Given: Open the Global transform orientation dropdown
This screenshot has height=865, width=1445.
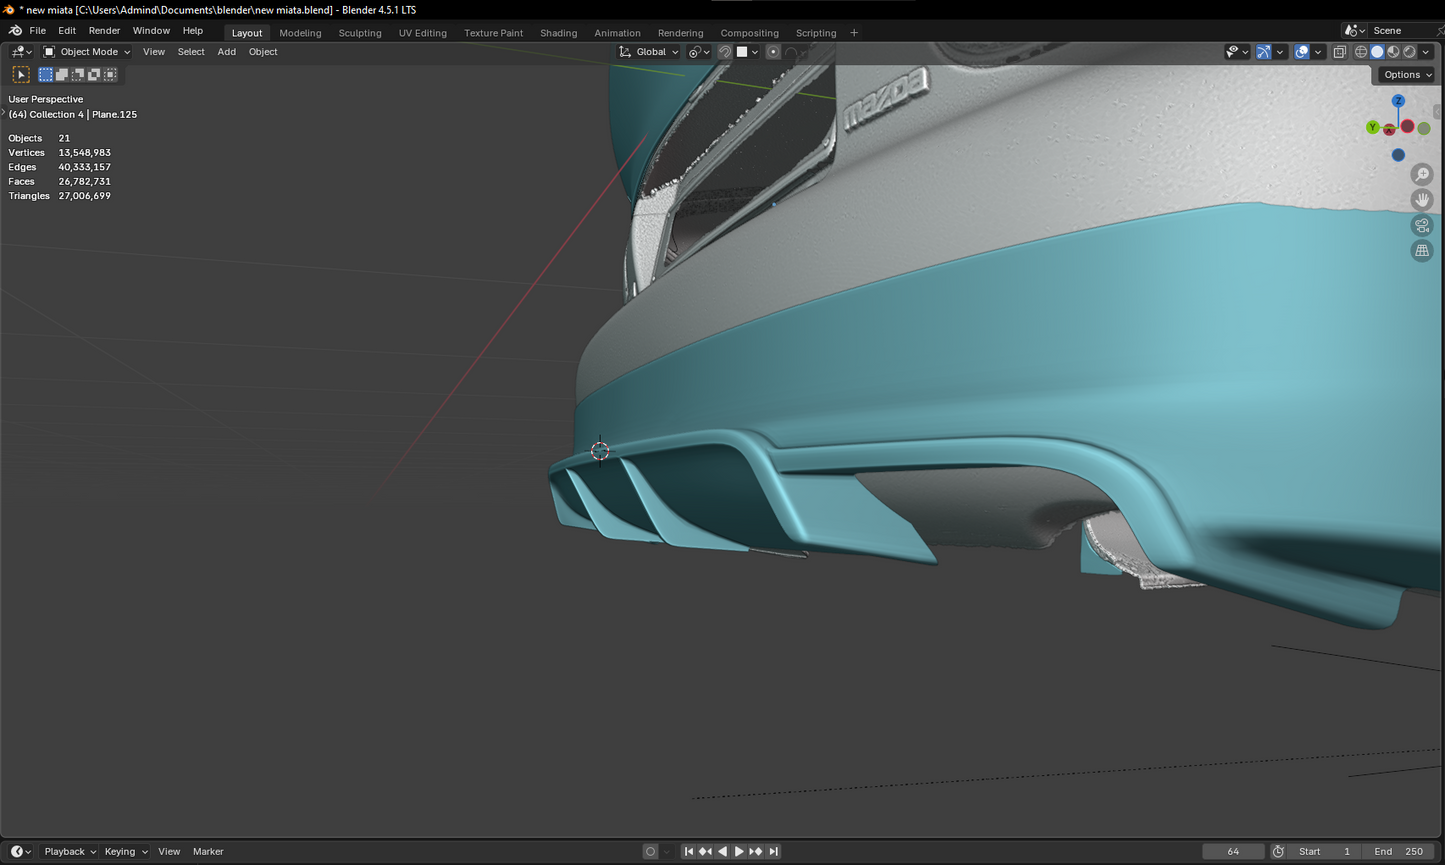Looking at the screenshot, I should [x=649, y=52].
